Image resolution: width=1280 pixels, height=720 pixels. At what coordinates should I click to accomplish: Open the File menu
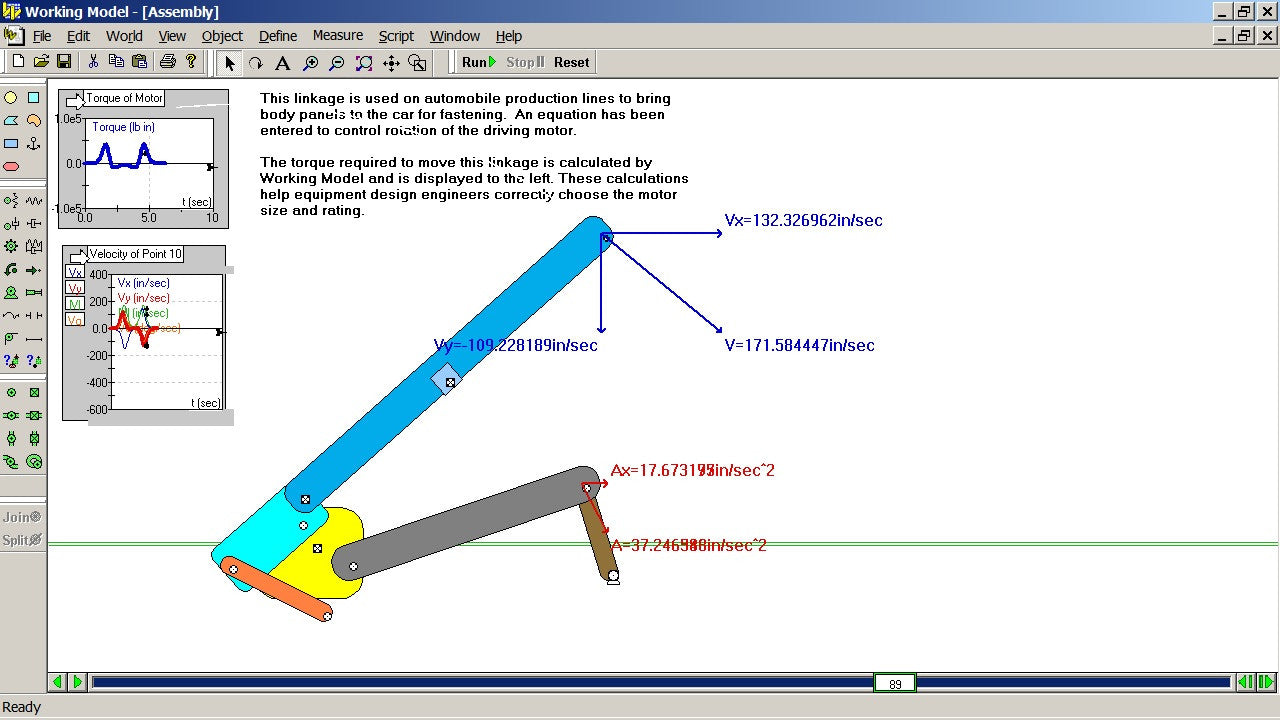42,36
